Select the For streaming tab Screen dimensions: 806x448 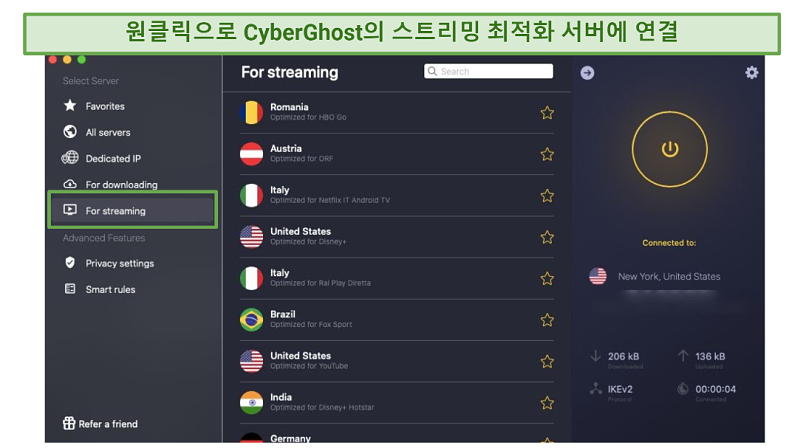tap(133, 211)
